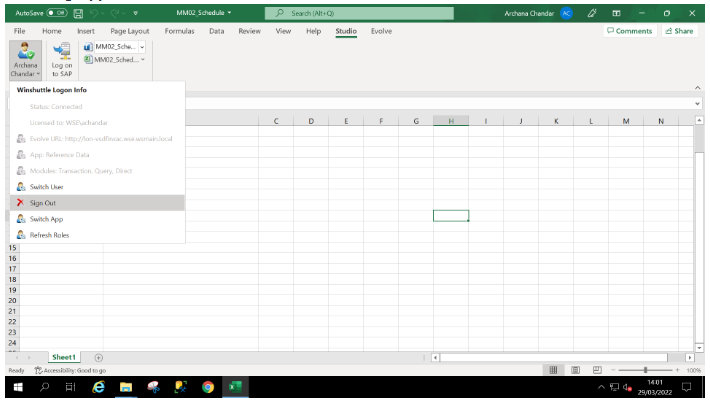Open the Evolve ribbon tab
Viewport: 710px width, 400px height.
point(381,31)
